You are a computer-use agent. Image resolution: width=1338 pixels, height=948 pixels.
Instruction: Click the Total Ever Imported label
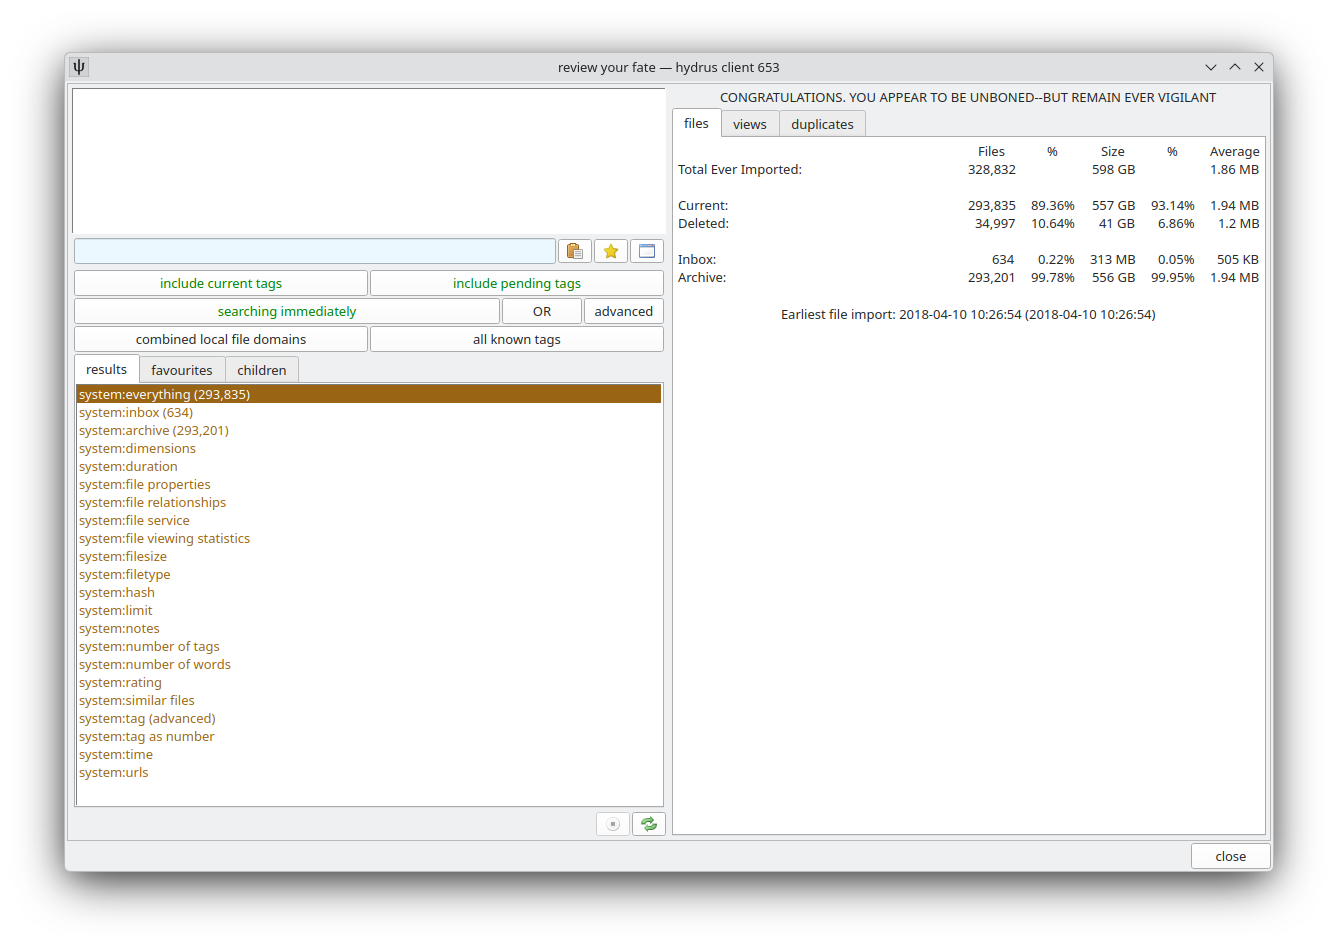740,169
